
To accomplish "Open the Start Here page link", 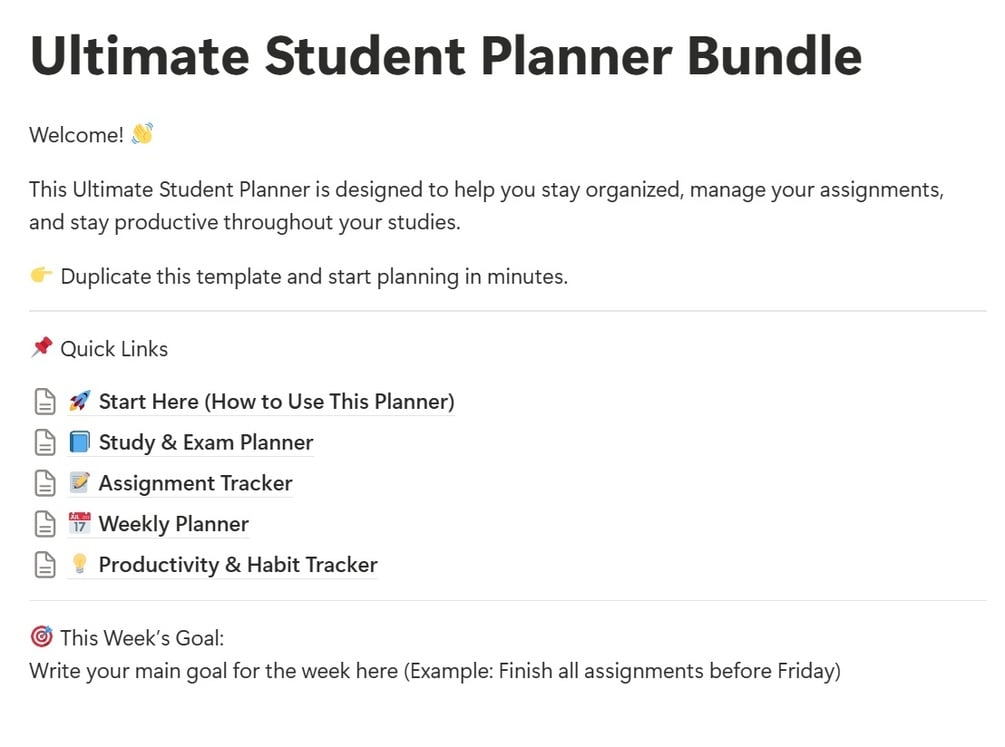I will tap(276, 402).
